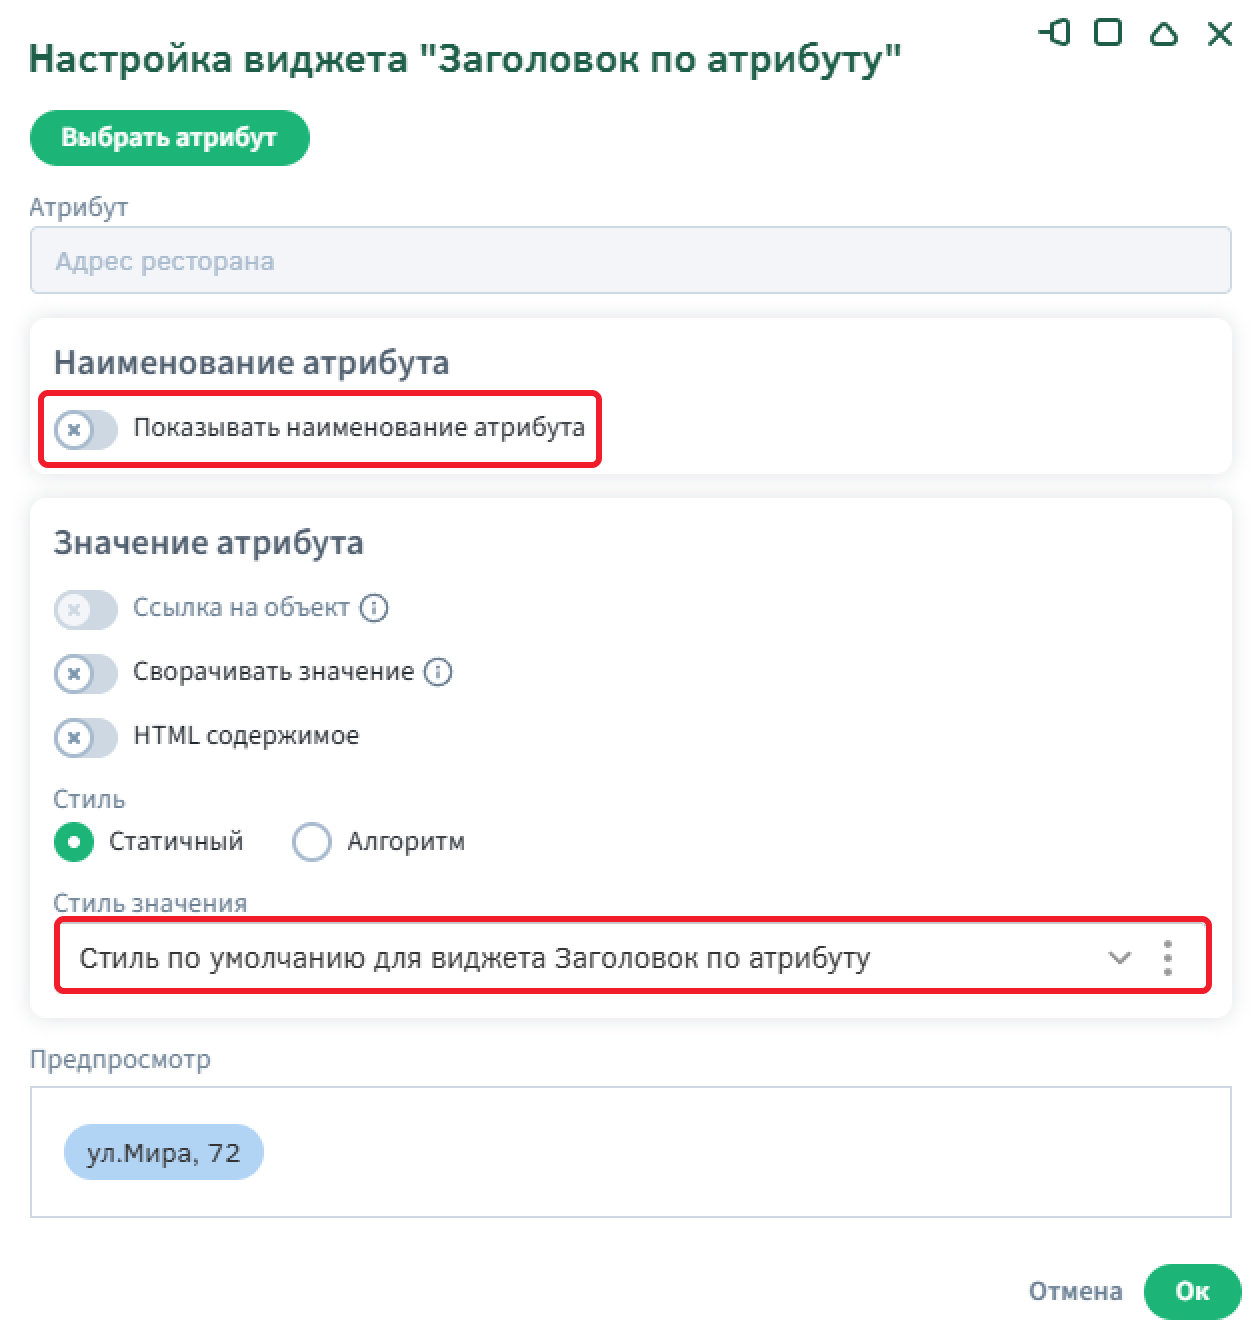The width and height of the screenshot is (1256, 1326).
Task: Confirm settings with the "Ок" button
Action: 1192,1291
